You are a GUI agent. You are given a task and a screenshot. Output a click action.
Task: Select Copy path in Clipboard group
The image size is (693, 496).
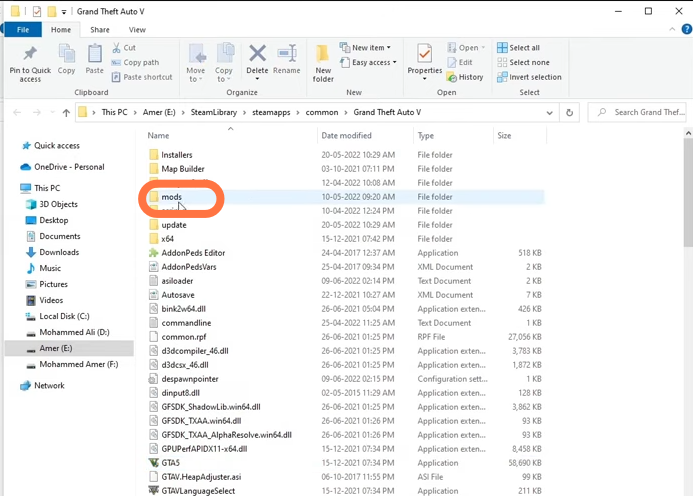pos(135,62)
